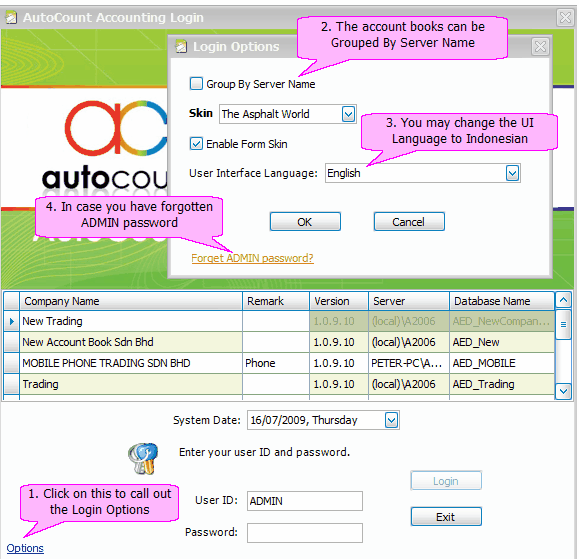Click the Options link
579x559 pixels.
[x=25, y=548]
